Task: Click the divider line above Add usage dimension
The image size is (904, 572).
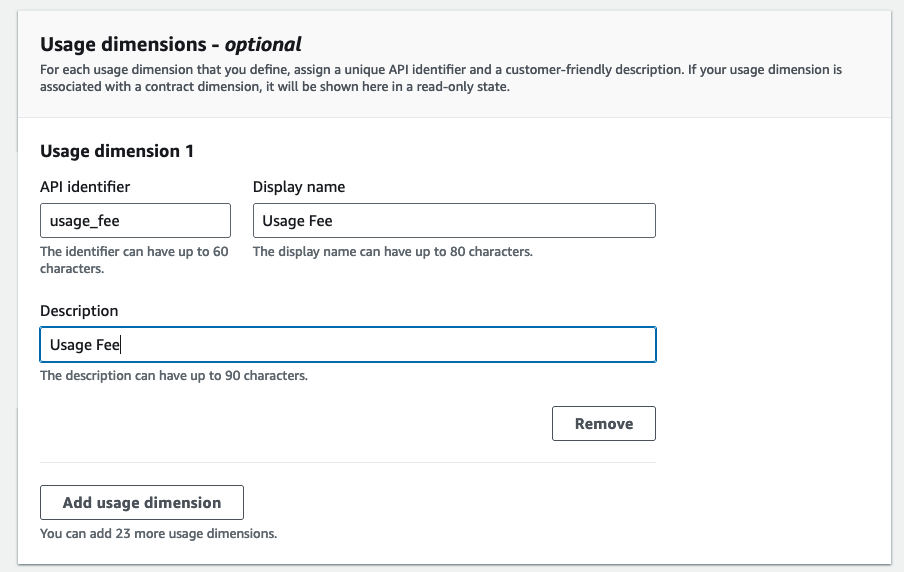Action: [x=347, y=462]
